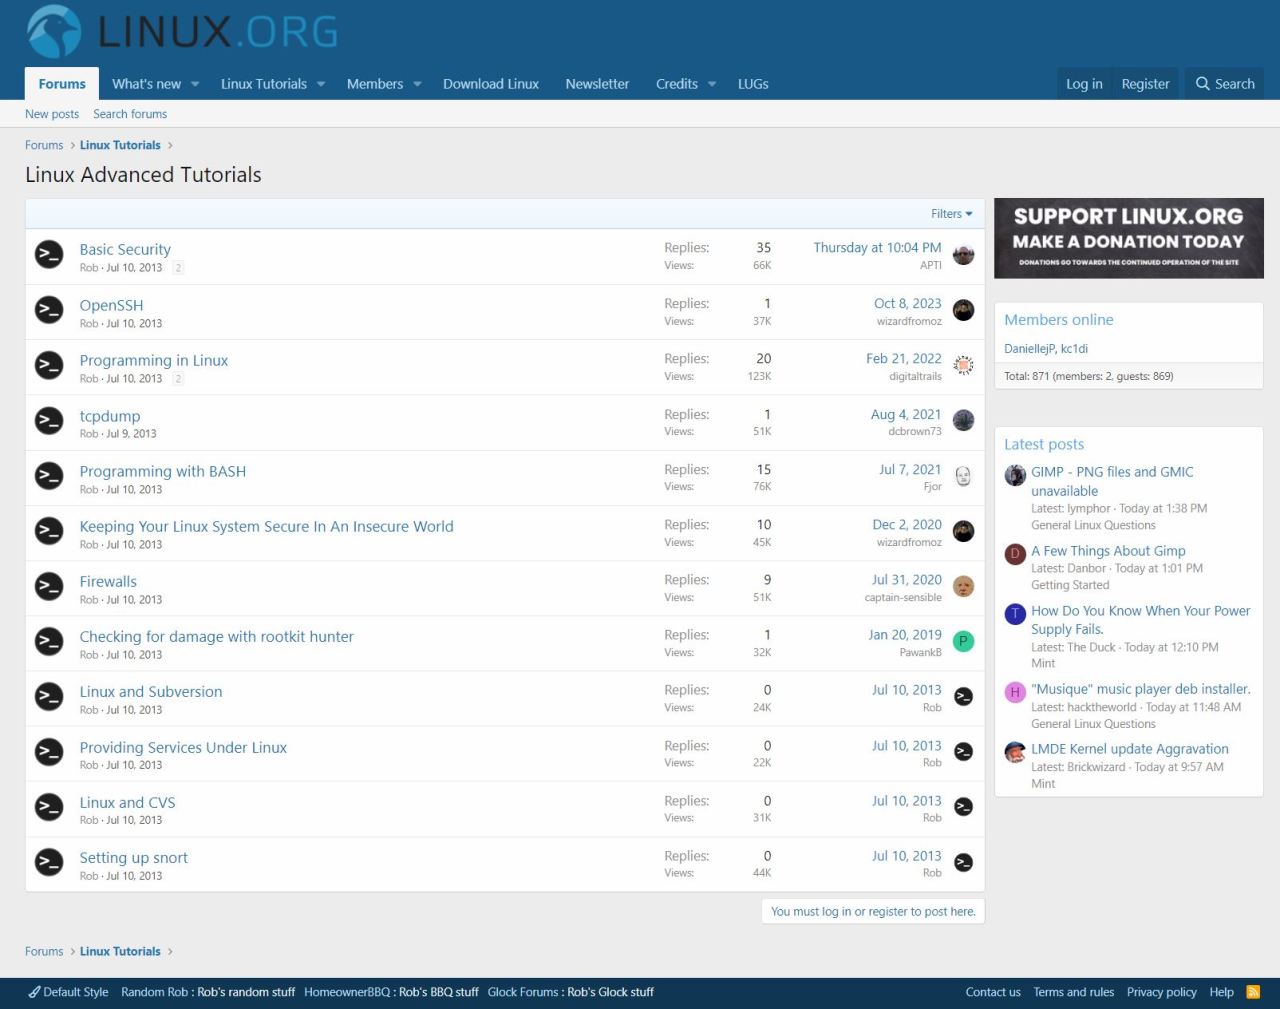Open digitaltrails avatar on Programming in Linux row
The width and height of the screenshot is (1280, 1009).
(x=964, y=365)
